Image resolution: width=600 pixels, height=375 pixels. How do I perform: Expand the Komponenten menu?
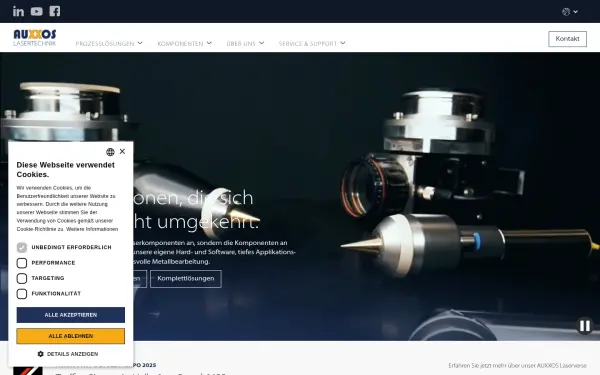tap(184, 43)
